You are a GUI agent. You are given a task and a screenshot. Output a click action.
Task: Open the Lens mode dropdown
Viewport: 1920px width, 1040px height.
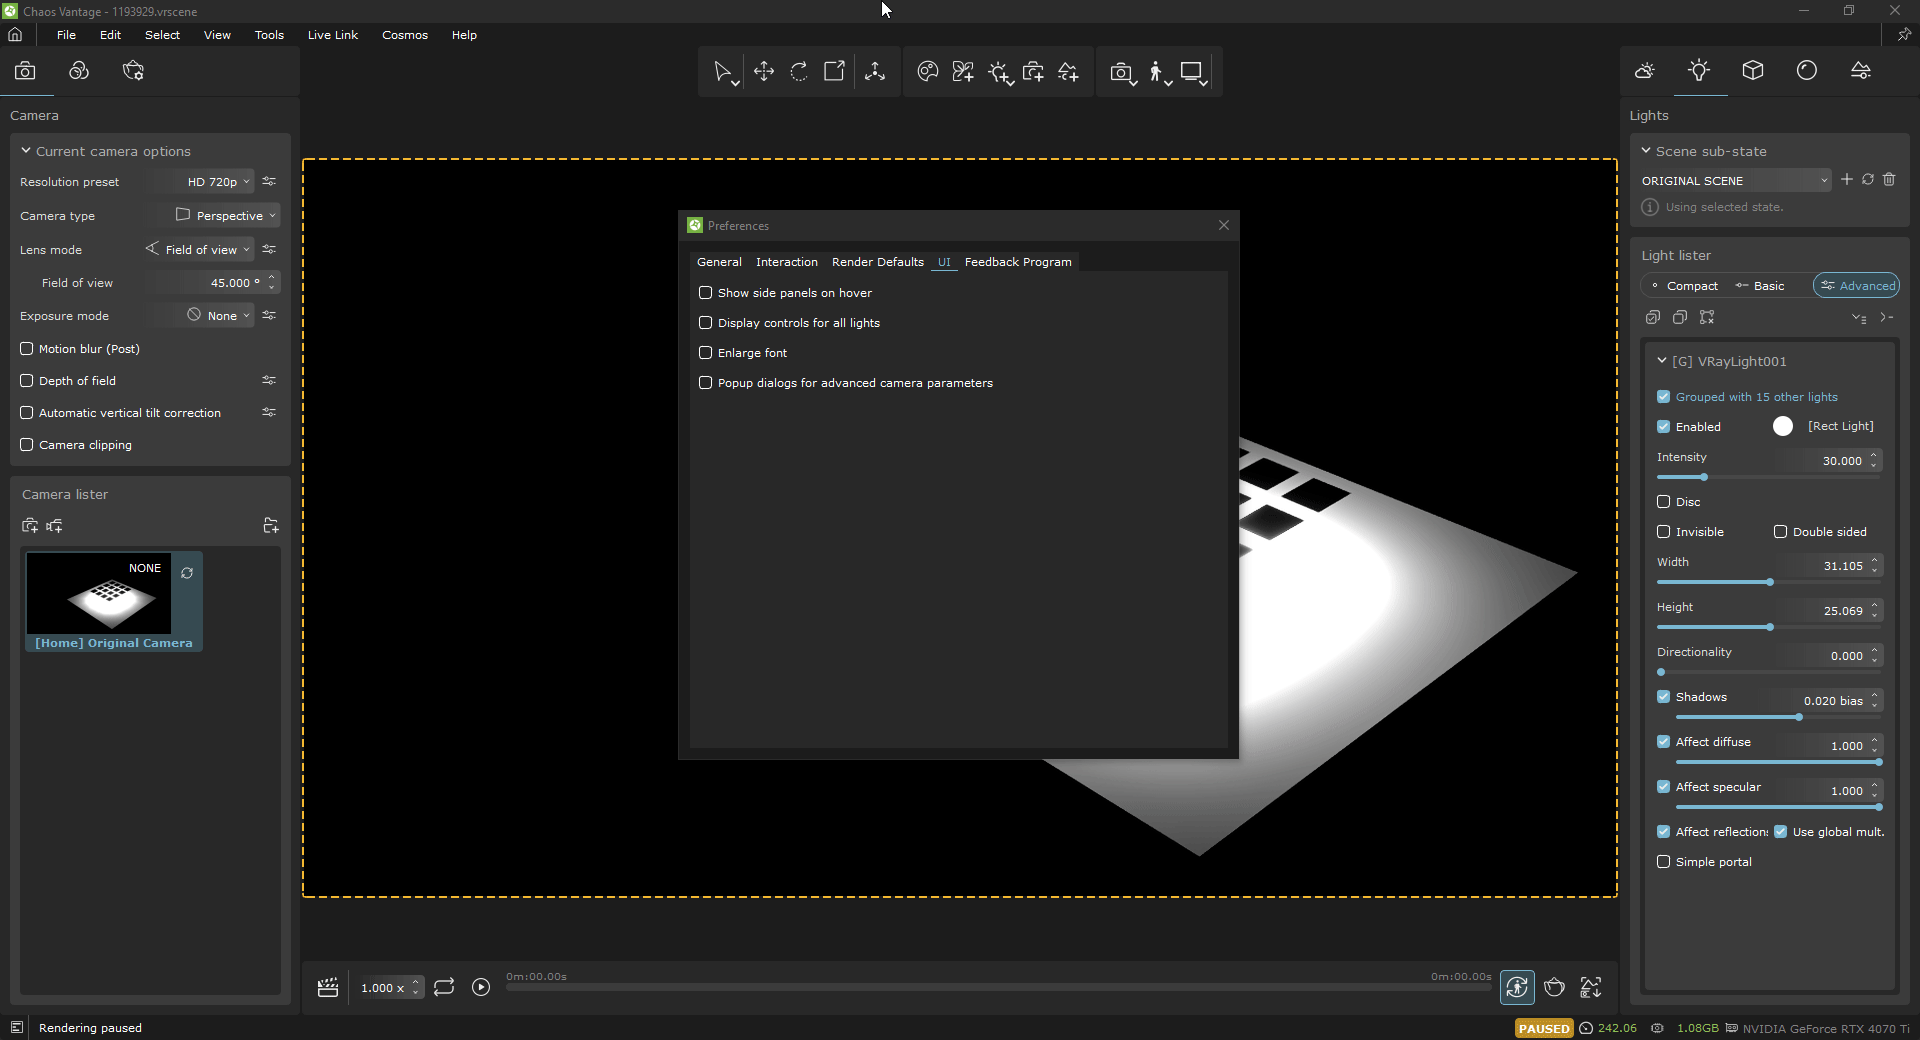pos(198,250)
